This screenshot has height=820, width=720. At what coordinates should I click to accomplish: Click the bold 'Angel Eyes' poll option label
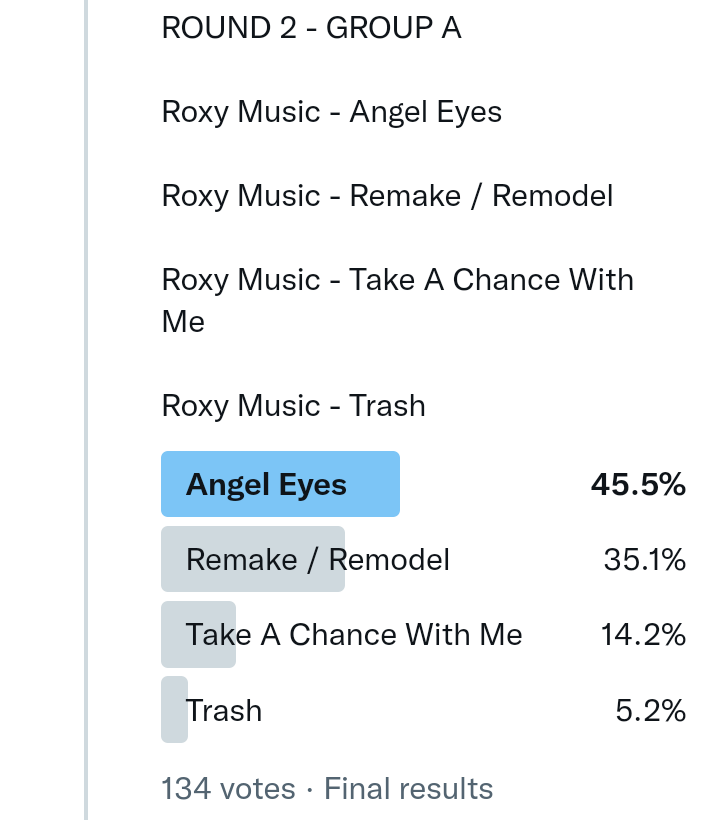click(x=266, y=485)
